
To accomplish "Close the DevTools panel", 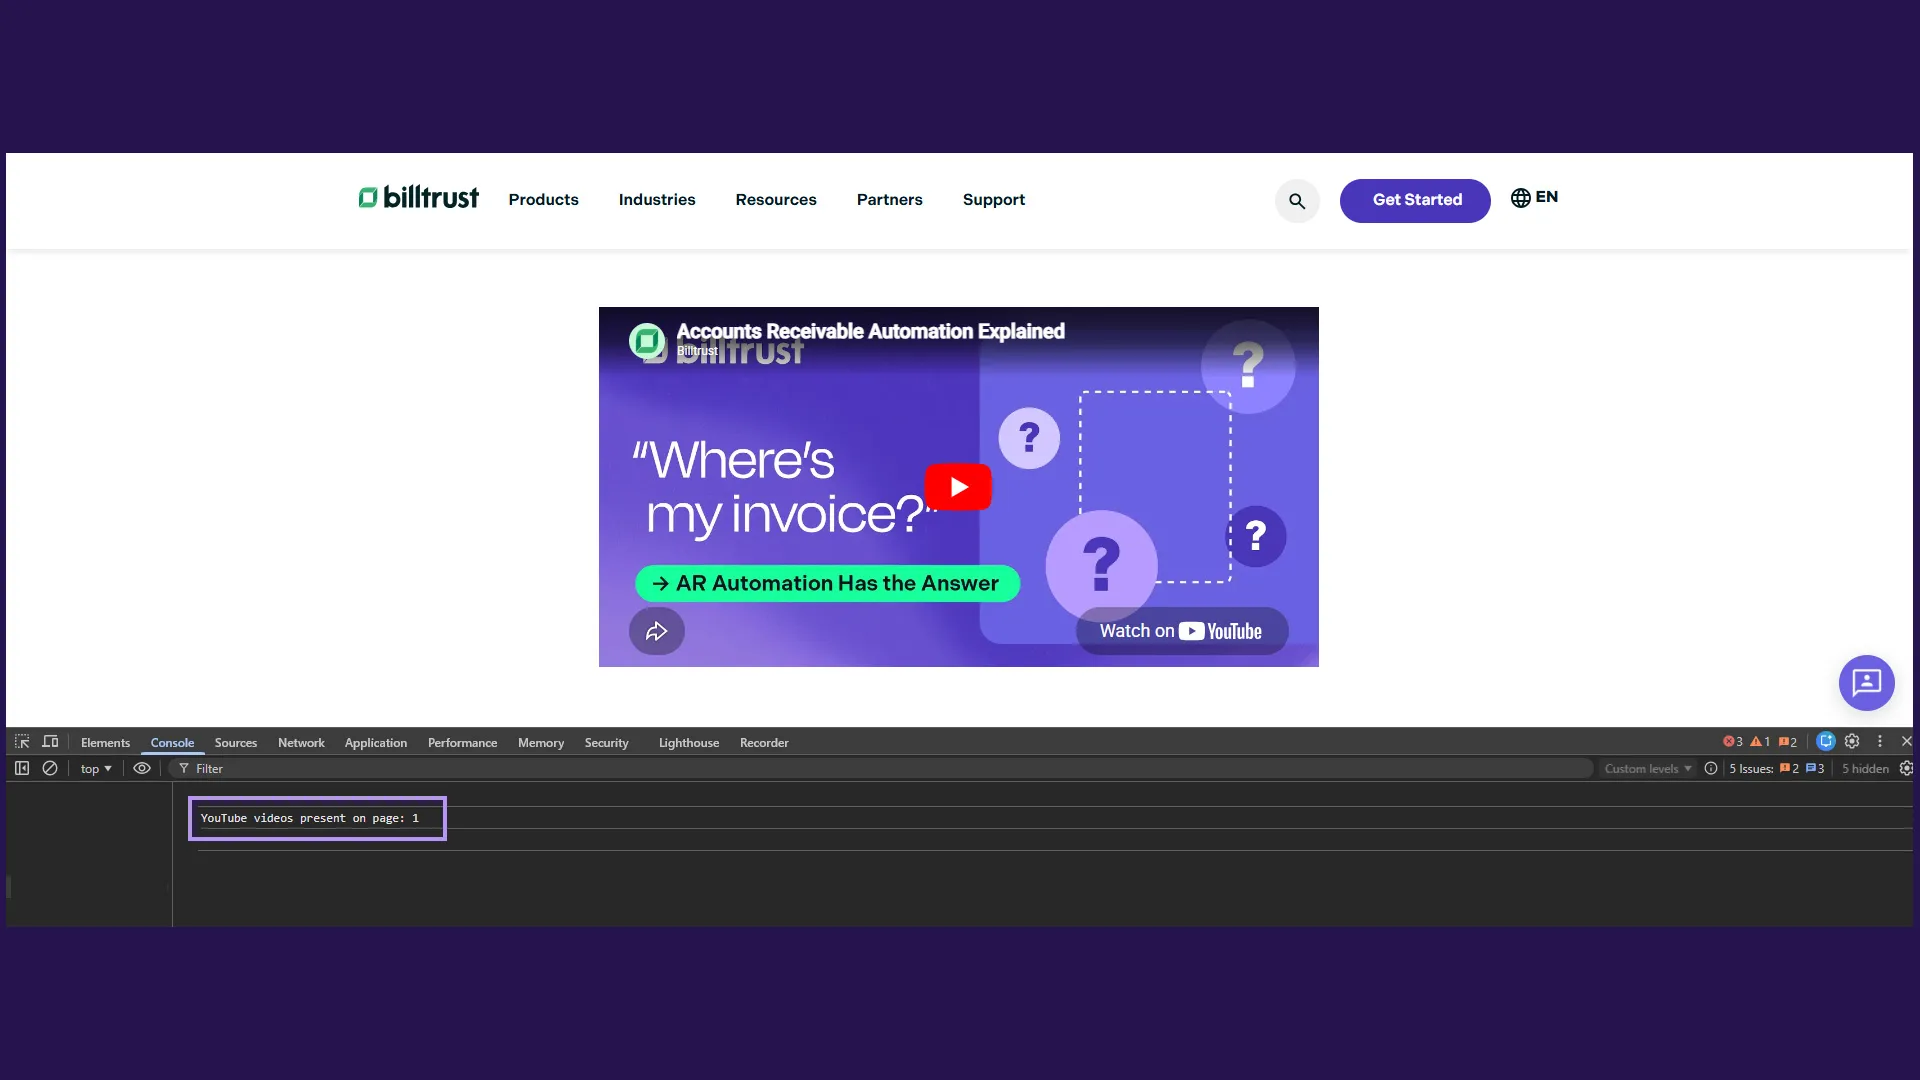I will click(x=1907, y=741).
